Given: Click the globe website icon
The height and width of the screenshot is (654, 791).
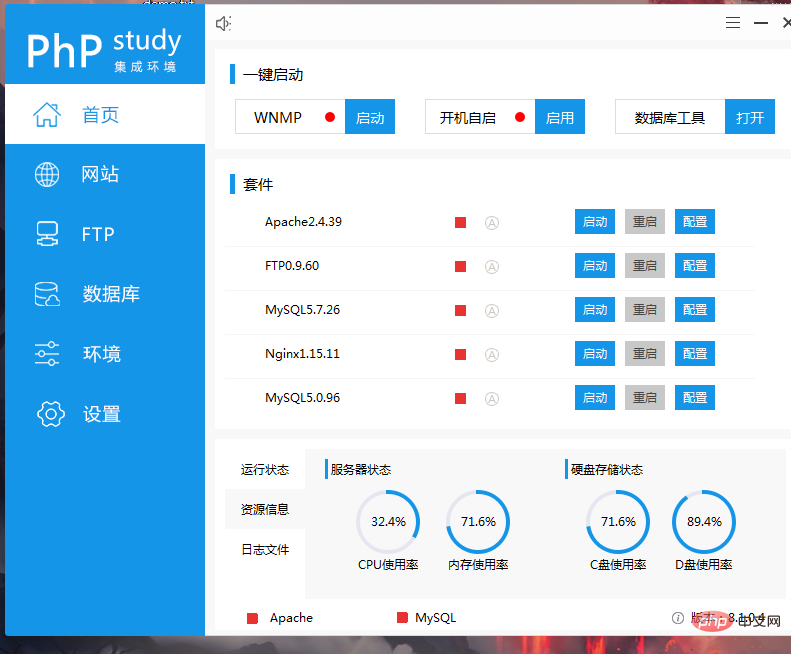Looking at the screenshot, I should pyautogui.click(x=47, y=175).
